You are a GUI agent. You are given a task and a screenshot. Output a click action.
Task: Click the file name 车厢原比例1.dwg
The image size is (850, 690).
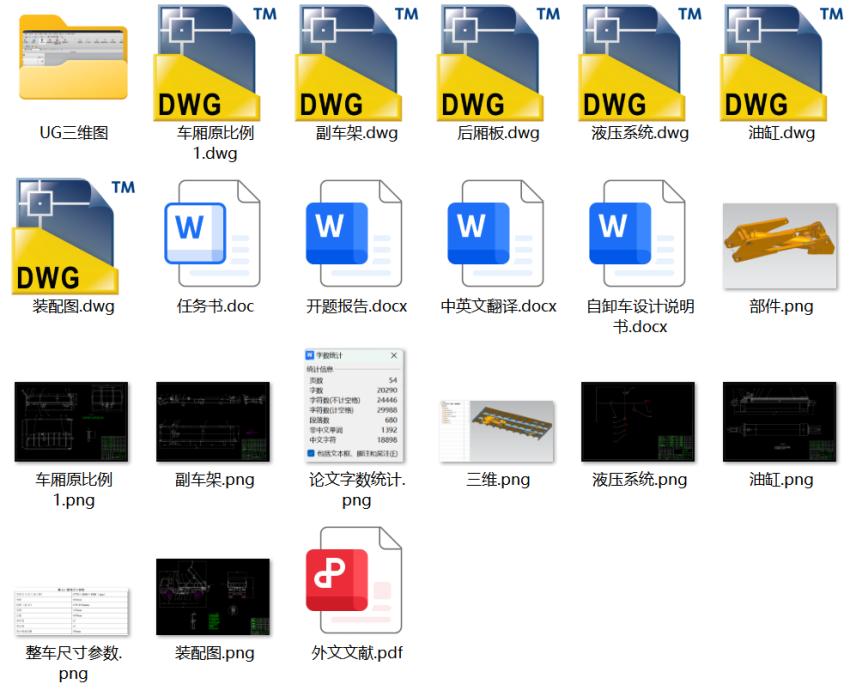point(215,143)
